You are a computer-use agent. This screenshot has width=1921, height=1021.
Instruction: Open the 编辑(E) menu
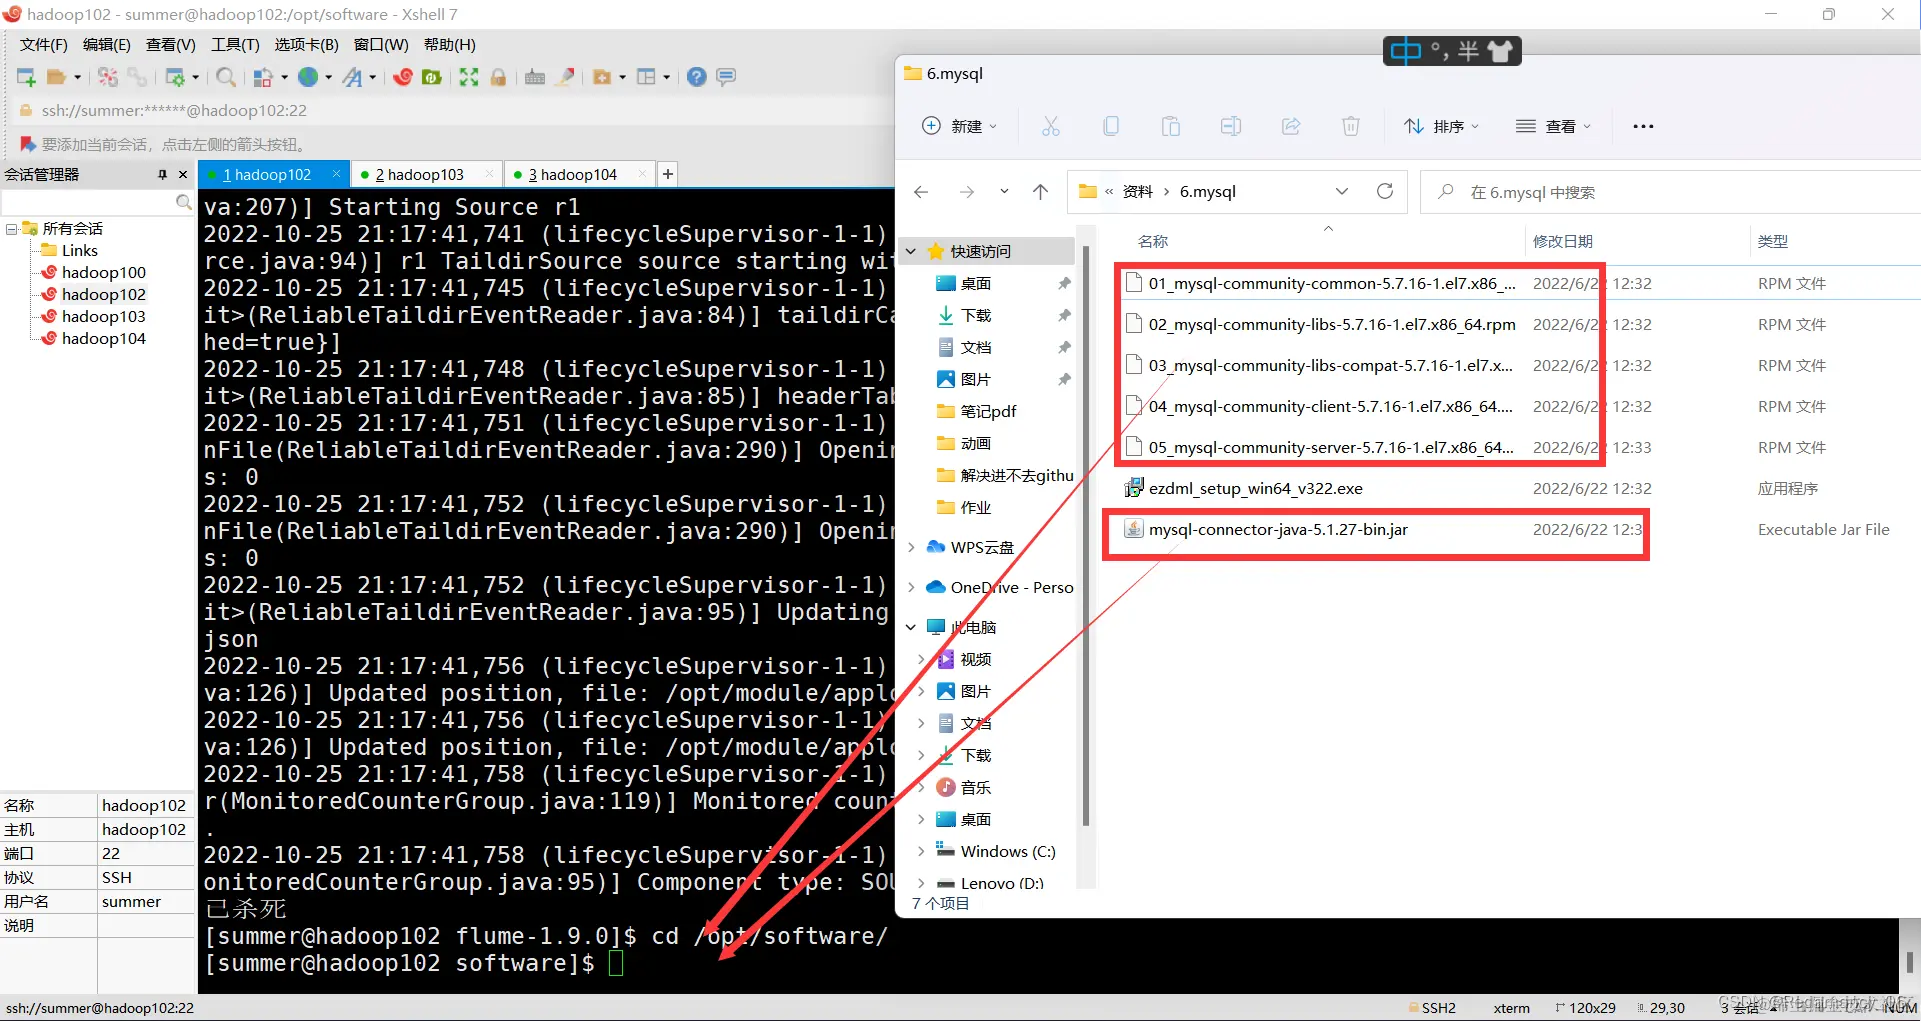point(106,45)
